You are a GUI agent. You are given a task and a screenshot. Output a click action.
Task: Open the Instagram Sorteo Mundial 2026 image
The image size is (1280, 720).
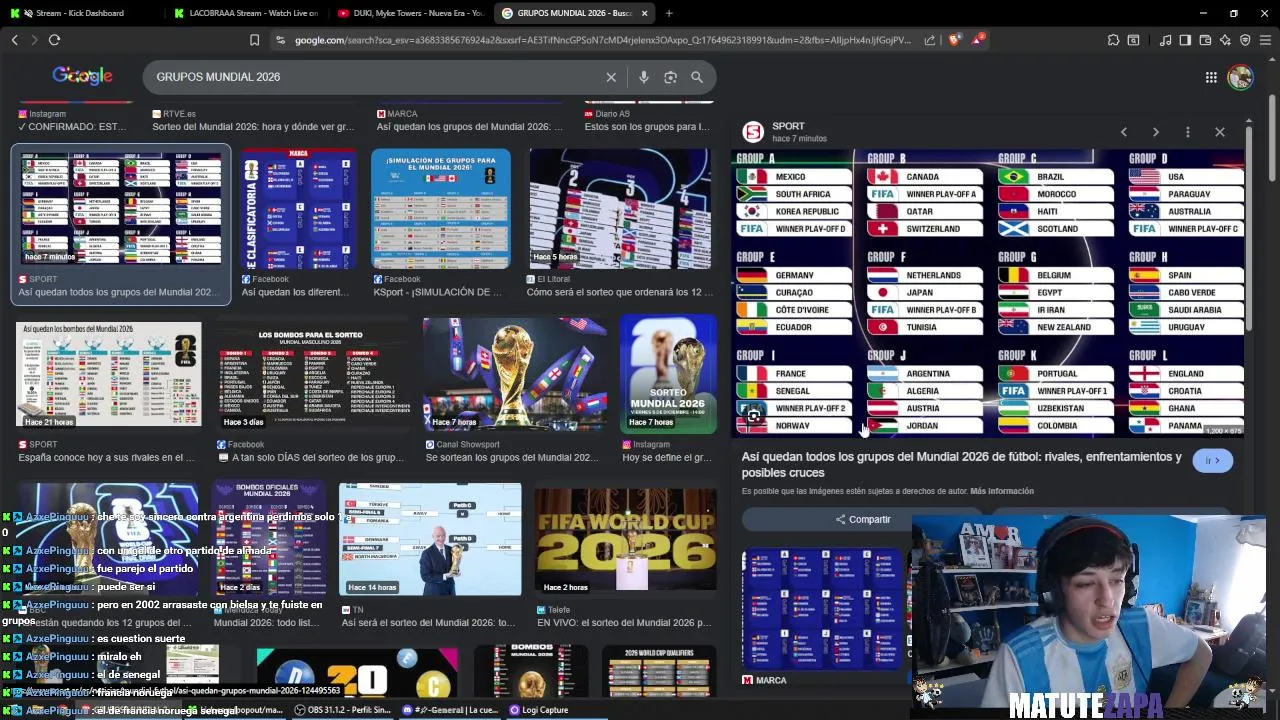point(668,374)
